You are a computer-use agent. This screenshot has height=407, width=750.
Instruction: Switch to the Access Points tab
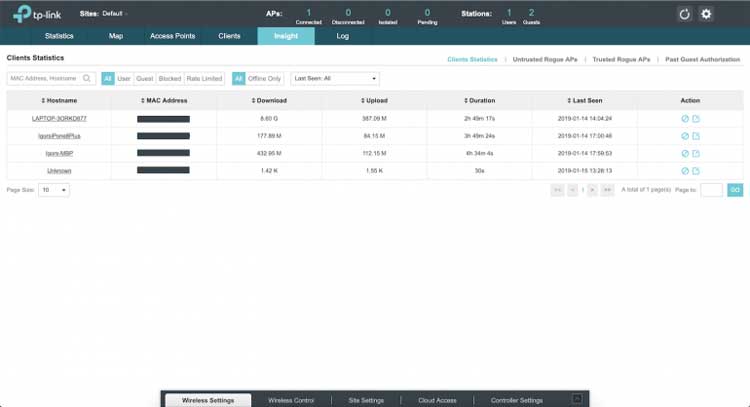[172, 36]
